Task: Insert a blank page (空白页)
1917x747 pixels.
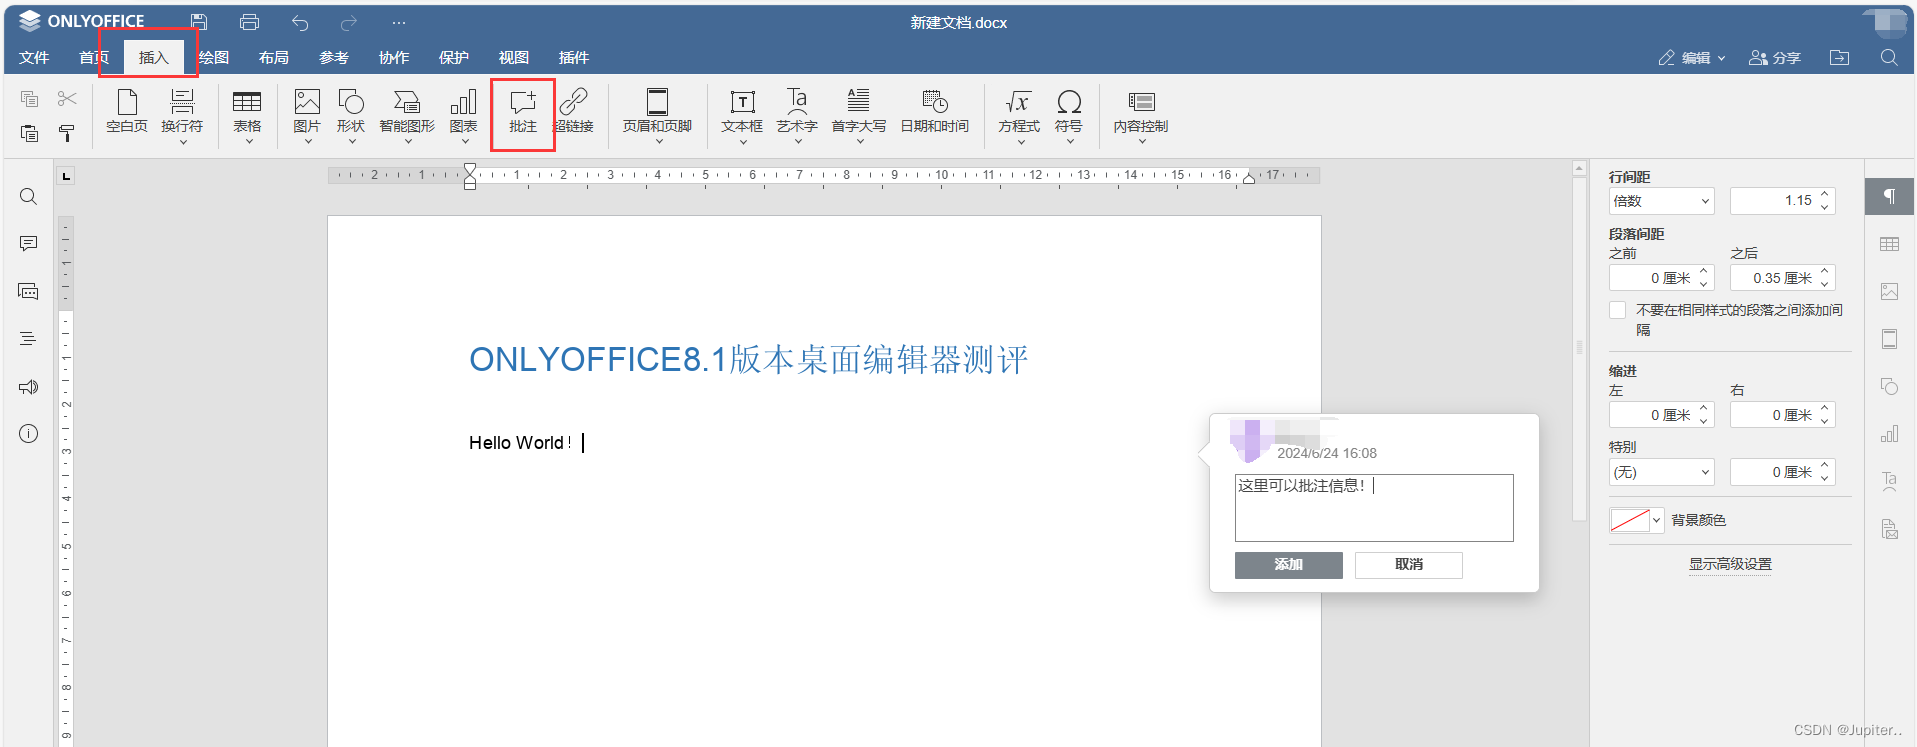Action: (127, 111)
